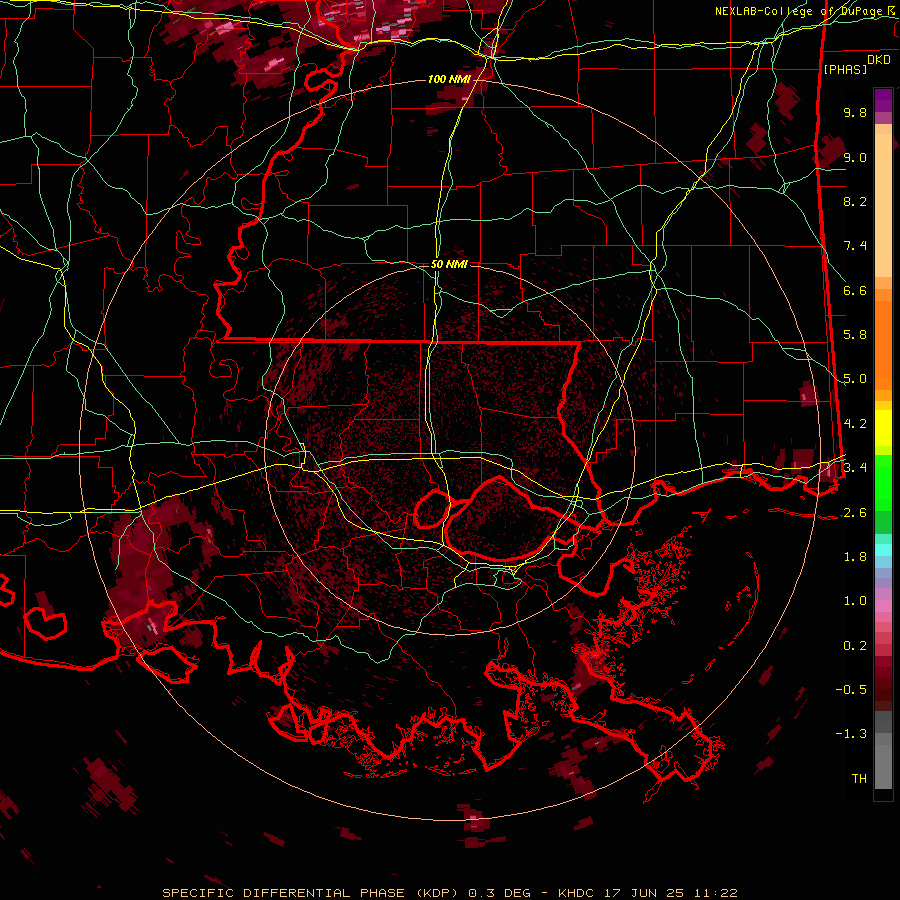Pick the bright green segment of the color bar
This screenshot has height=900, width=900.
[x=883, y=482]
